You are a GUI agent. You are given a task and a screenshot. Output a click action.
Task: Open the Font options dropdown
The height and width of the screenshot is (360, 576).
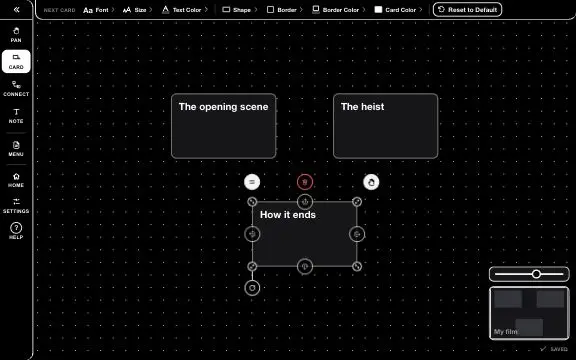click(x=99, y=10)
